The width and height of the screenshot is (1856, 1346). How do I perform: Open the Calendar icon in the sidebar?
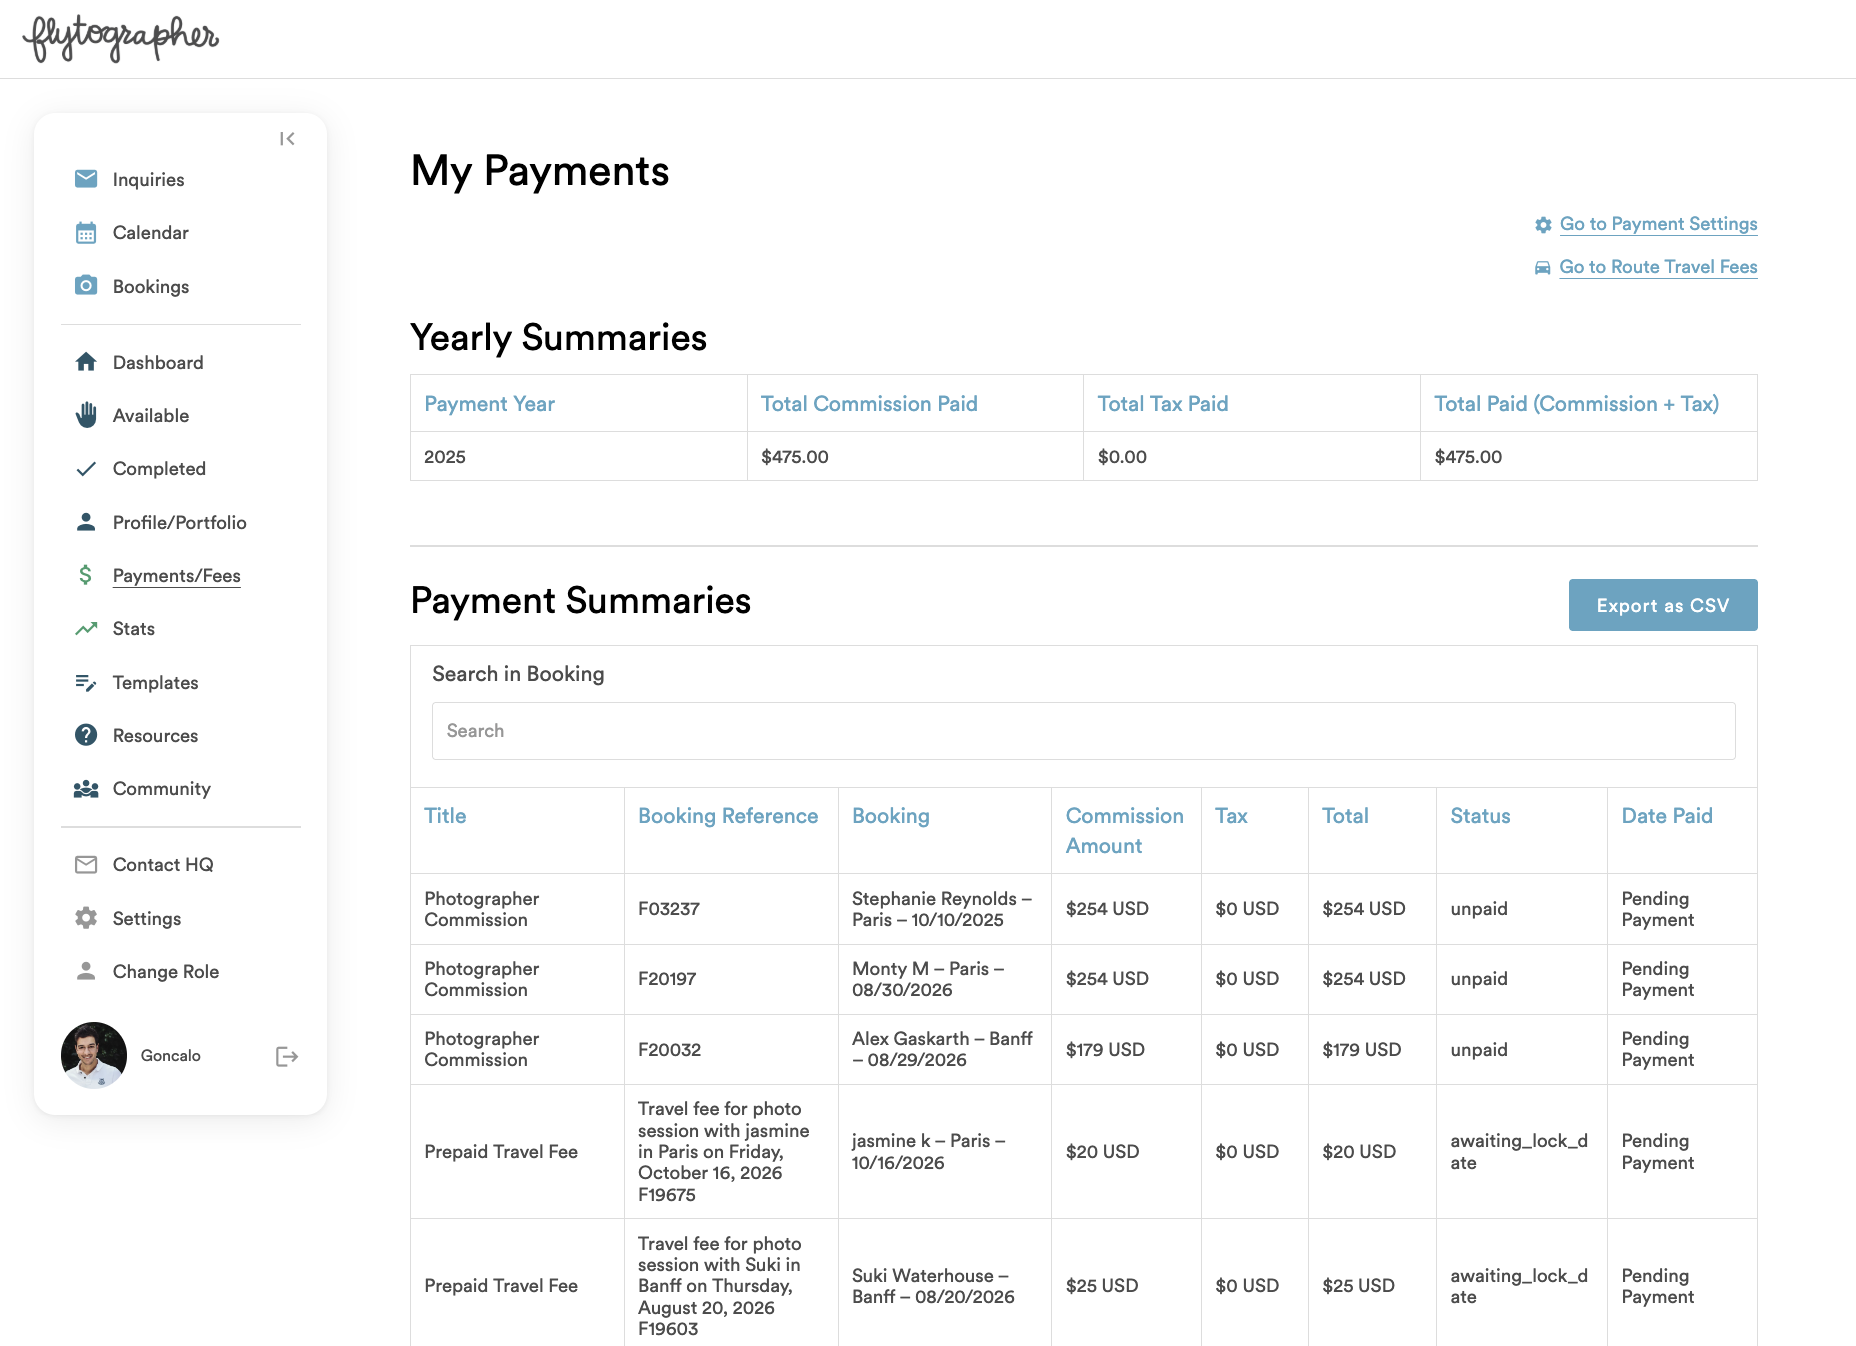pyautogui.click(x=86, y=233)
